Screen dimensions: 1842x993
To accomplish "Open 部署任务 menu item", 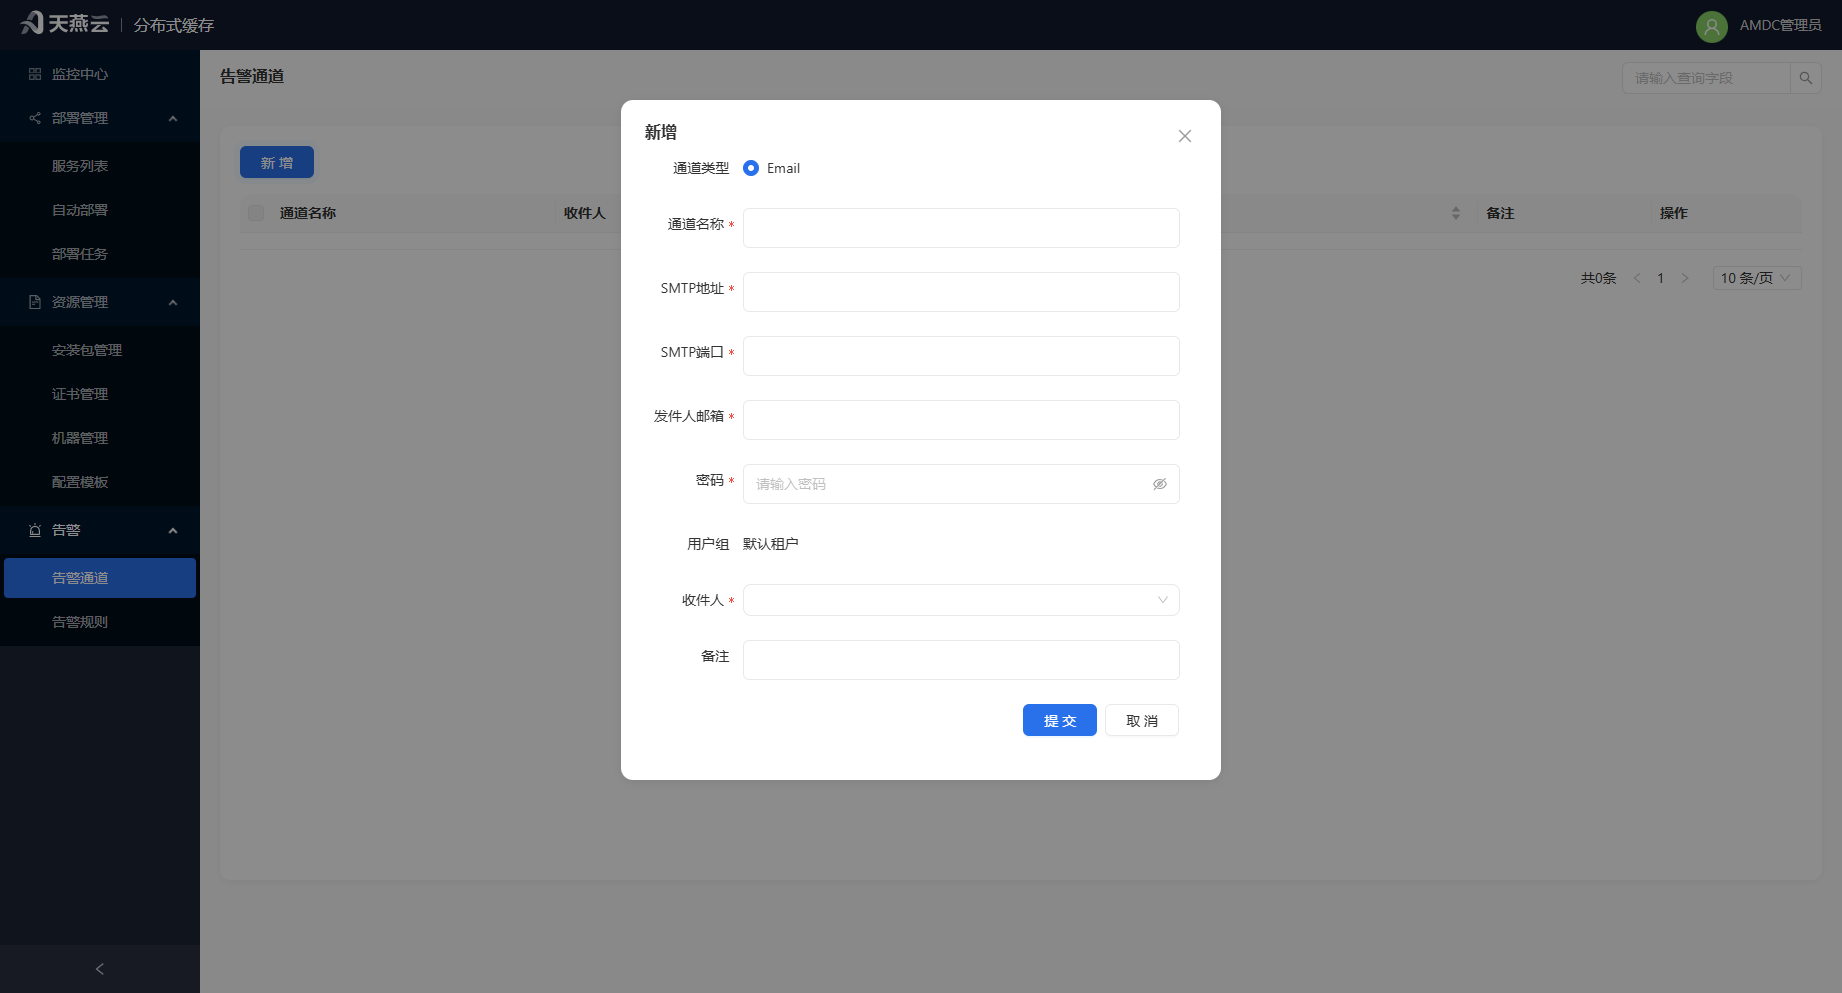I will (100, 254).
